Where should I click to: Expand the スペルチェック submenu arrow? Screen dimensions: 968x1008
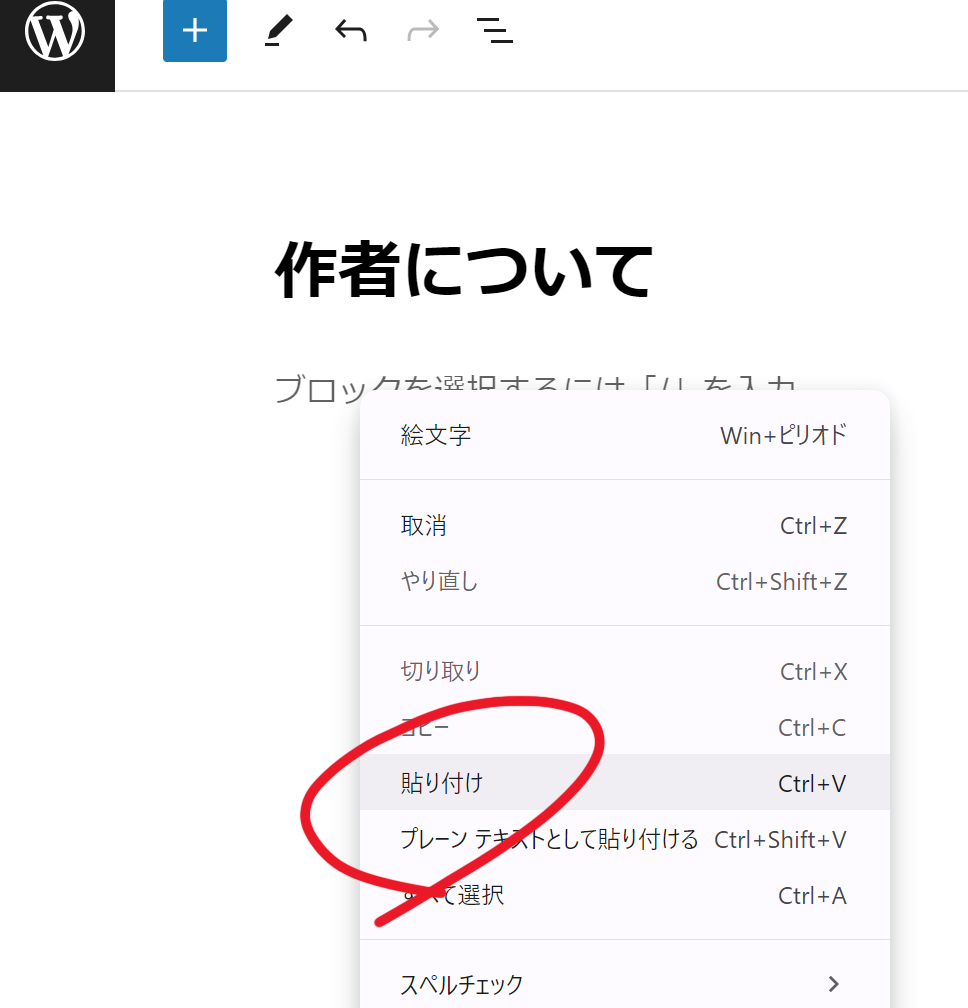[x=833, y=984]
